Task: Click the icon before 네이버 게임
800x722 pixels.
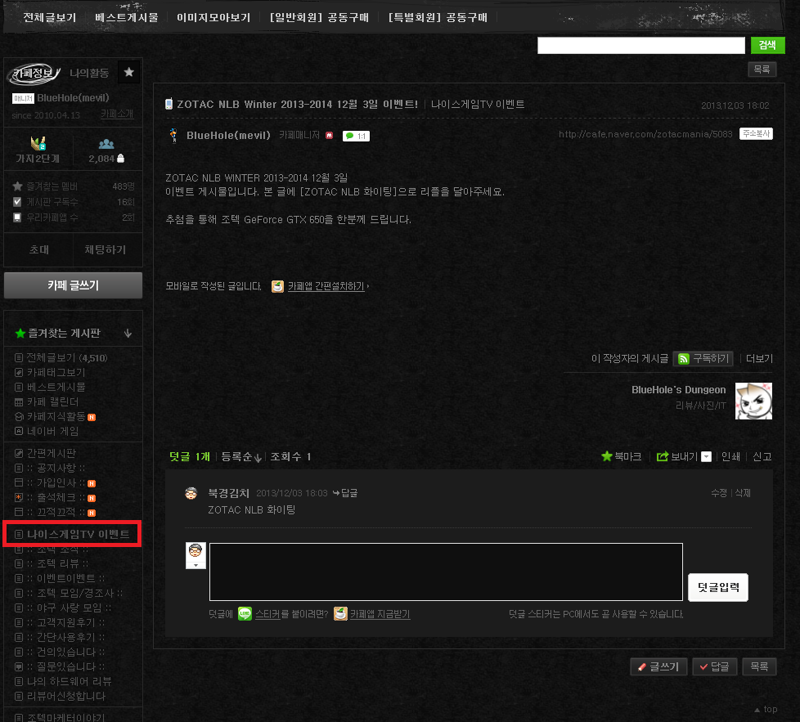Action: click(x=19, y=431)
